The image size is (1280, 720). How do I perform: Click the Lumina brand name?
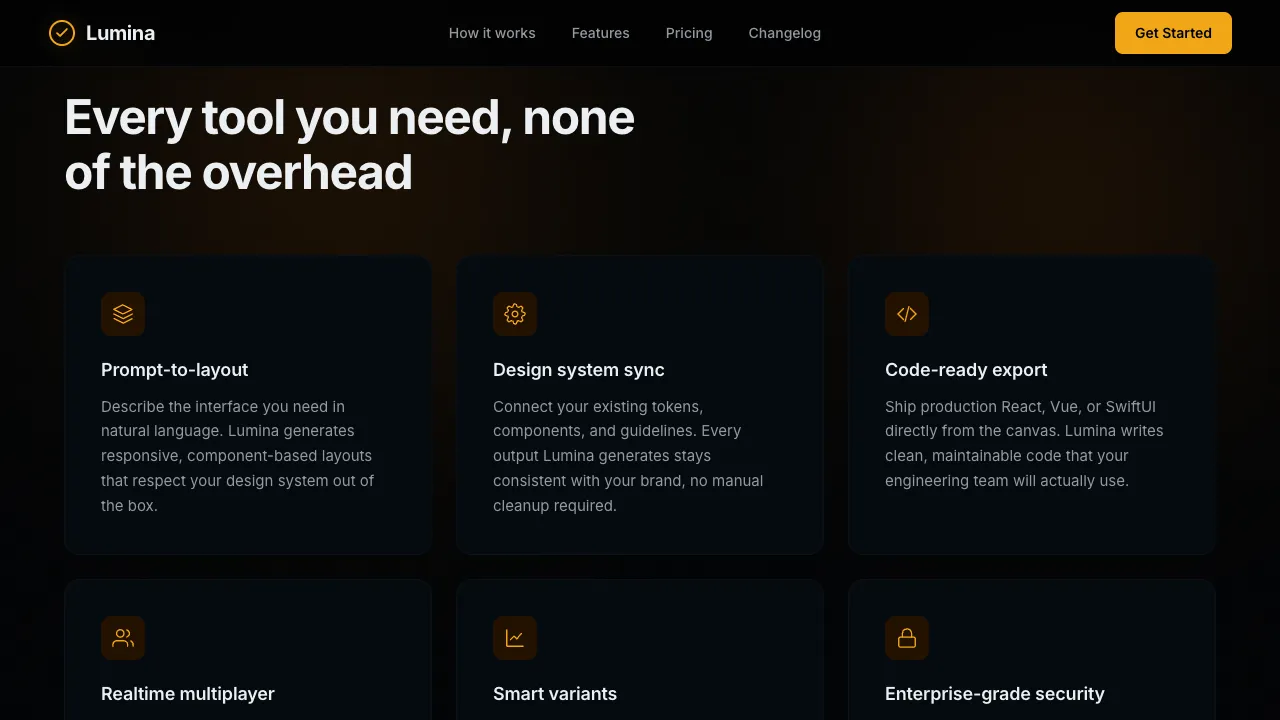pos(120,33)
